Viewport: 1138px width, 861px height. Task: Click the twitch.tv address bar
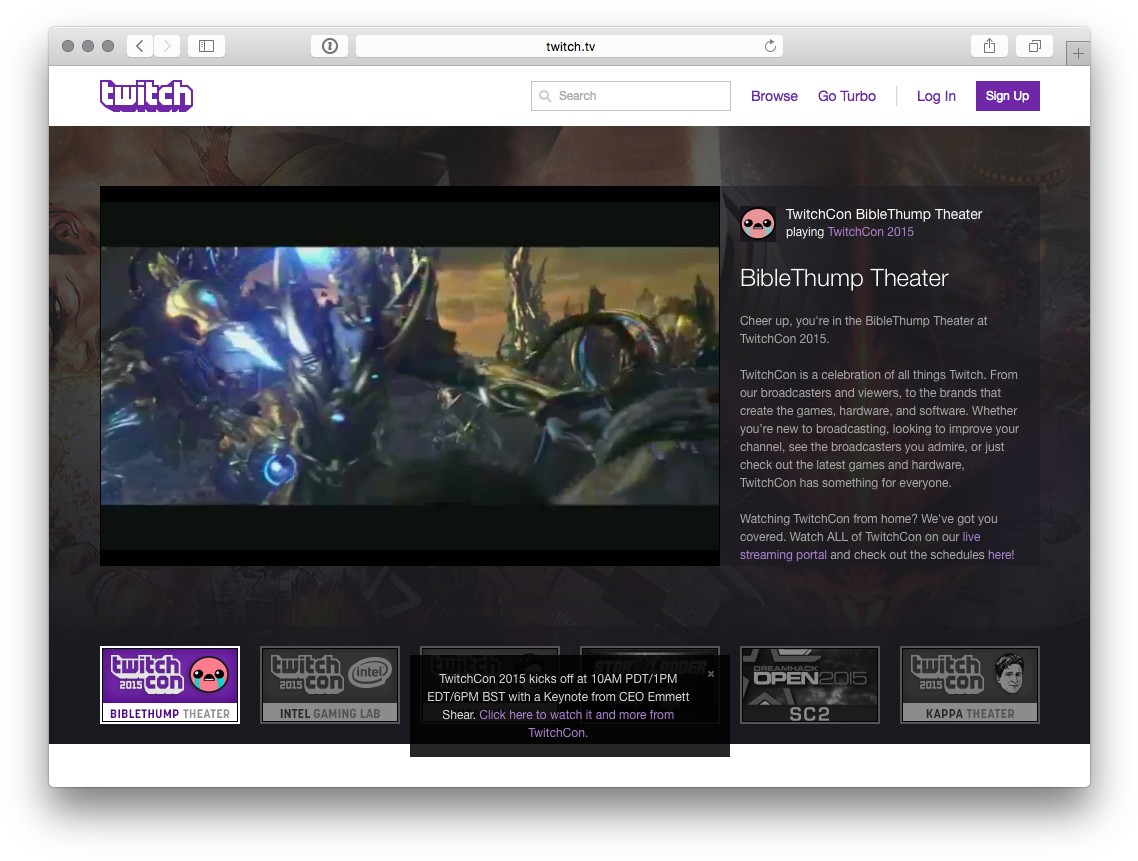[x=570, y=46]
